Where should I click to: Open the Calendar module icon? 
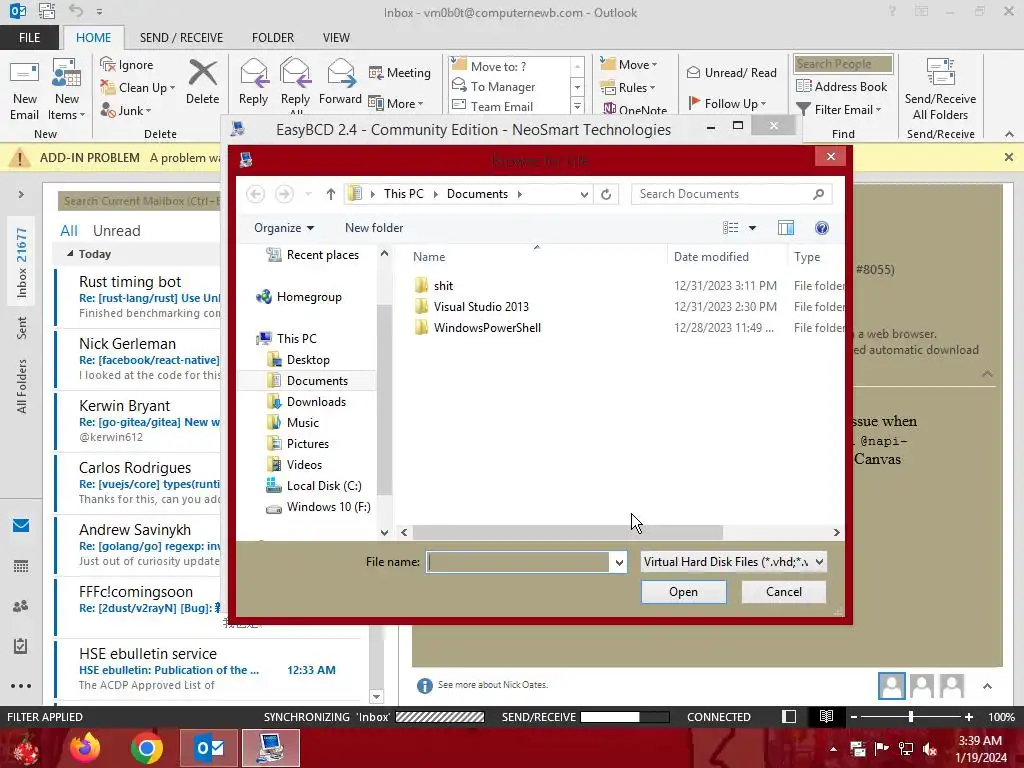(x=21, y=566)
